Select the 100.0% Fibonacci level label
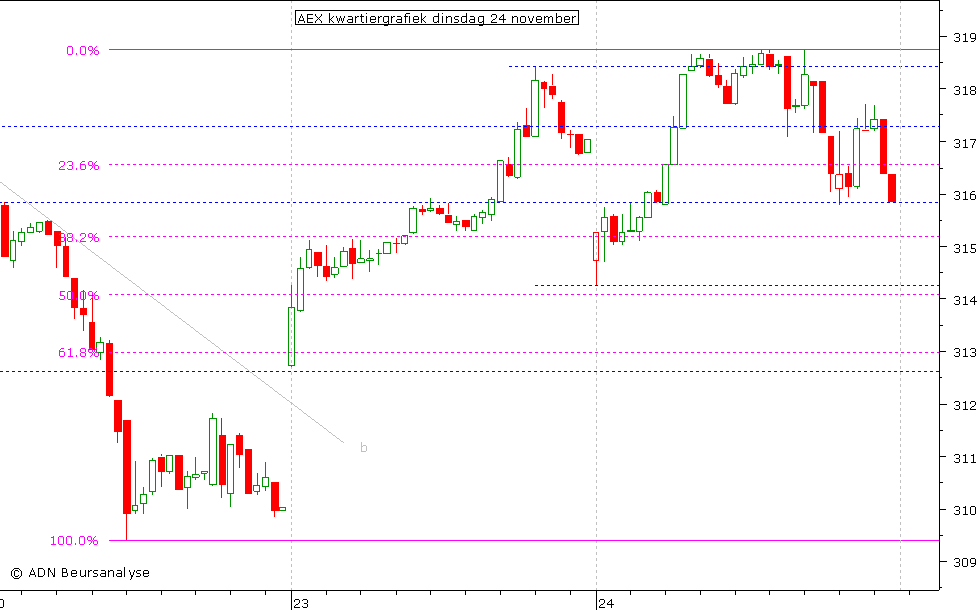The image size is (980, 610). click(74, 541)
